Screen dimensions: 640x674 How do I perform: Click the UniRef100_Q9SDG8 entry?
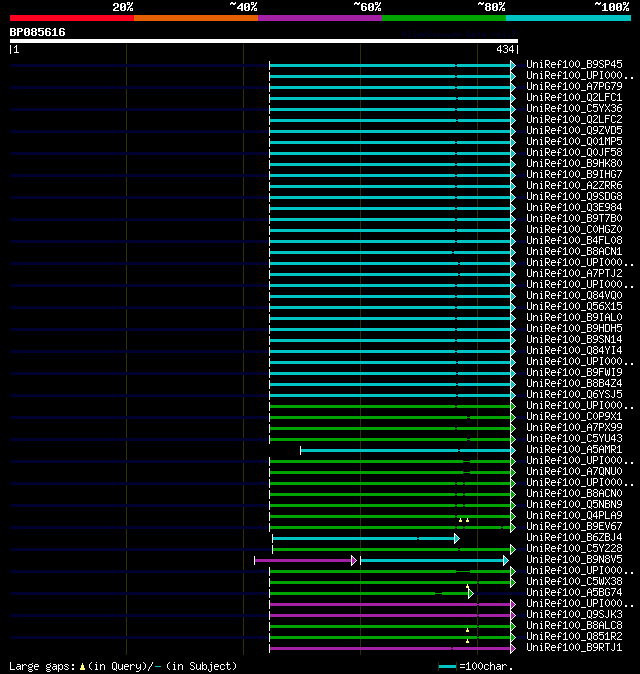pyautogui.click(x=574, y=196)
